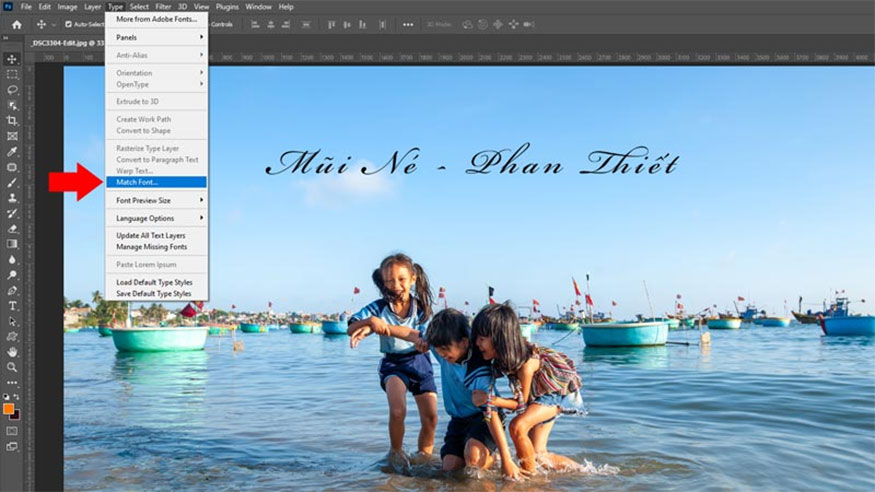Select the Zoom magnifier tool
The width and height of the screenshot is (875, 492).
(13, 367)
